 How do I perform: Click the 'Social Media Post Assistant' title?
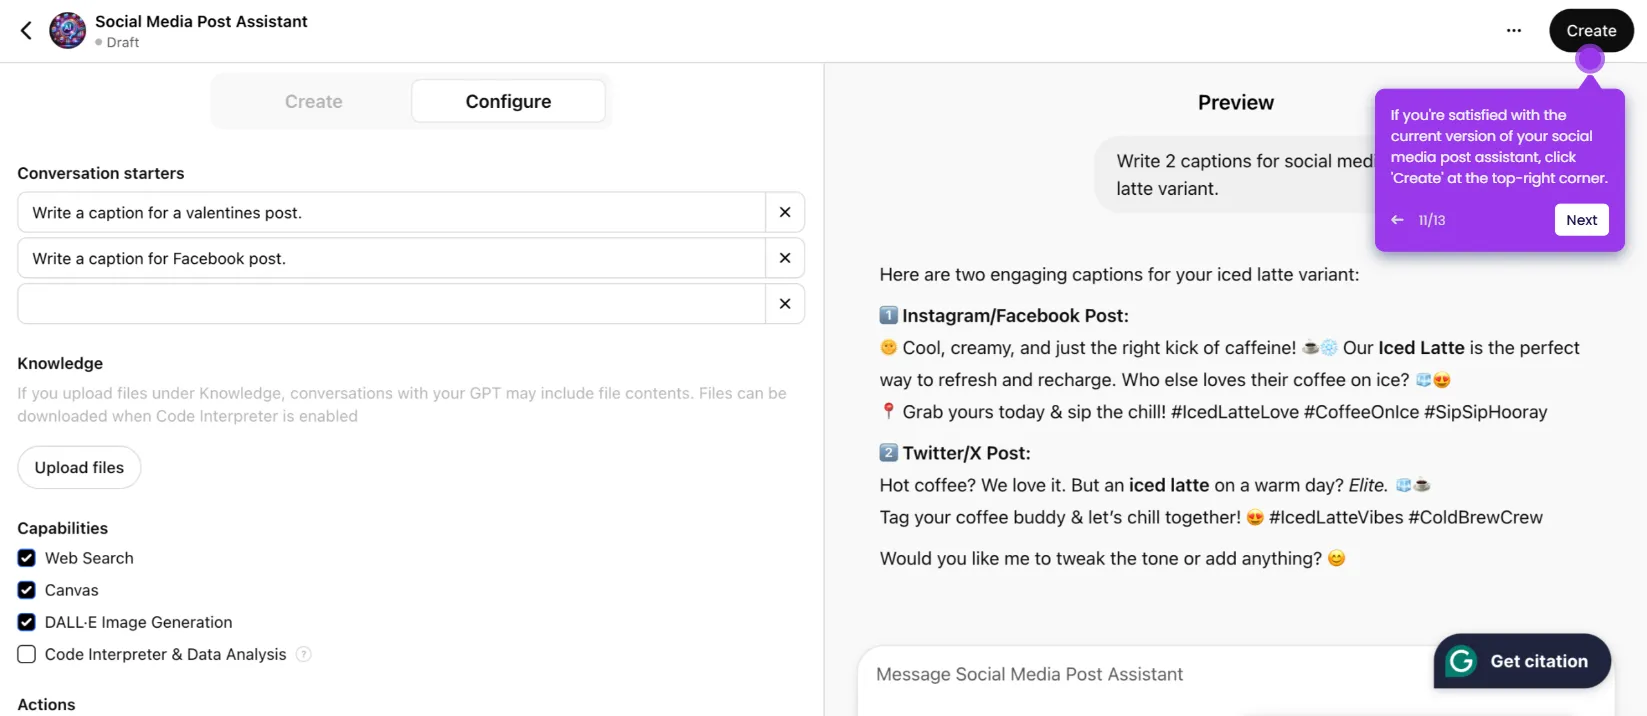click(x=201, y=21)
